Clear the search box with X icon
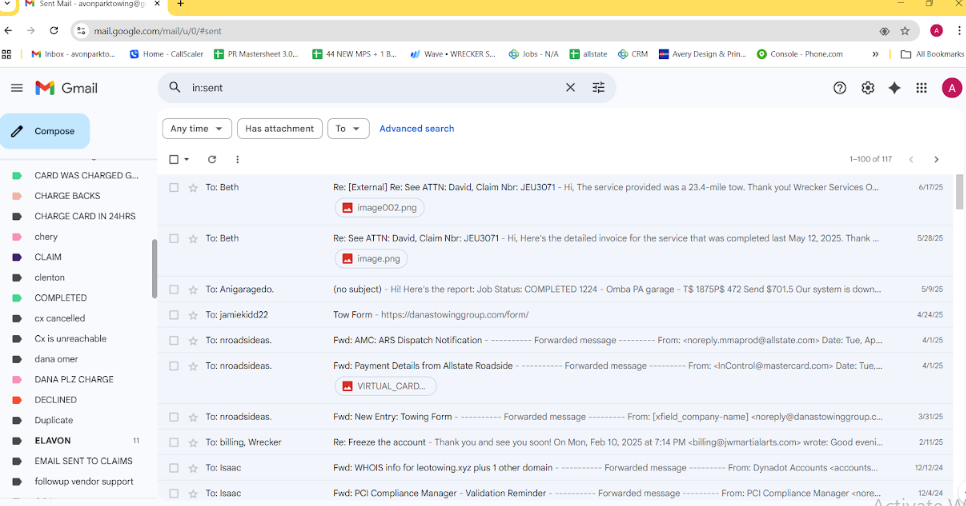 click(570, 88)
